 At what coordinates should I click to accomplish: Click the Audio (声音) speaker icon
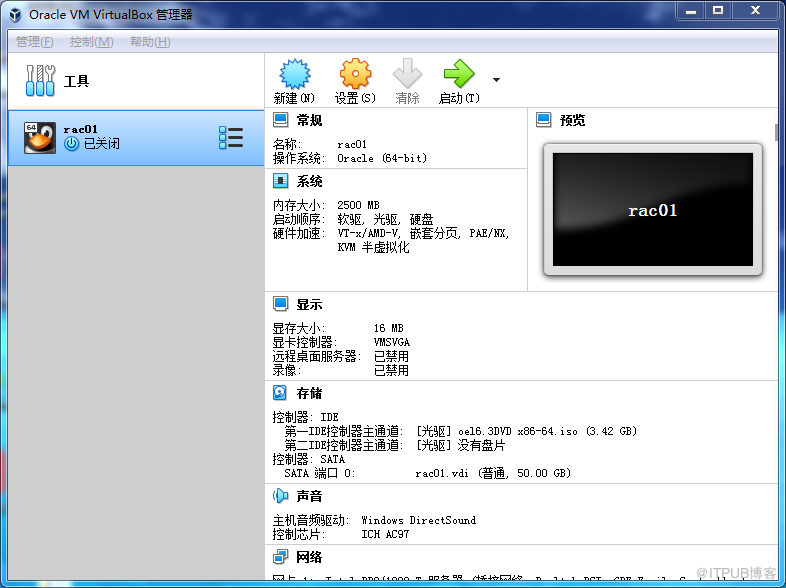[281, 496]
